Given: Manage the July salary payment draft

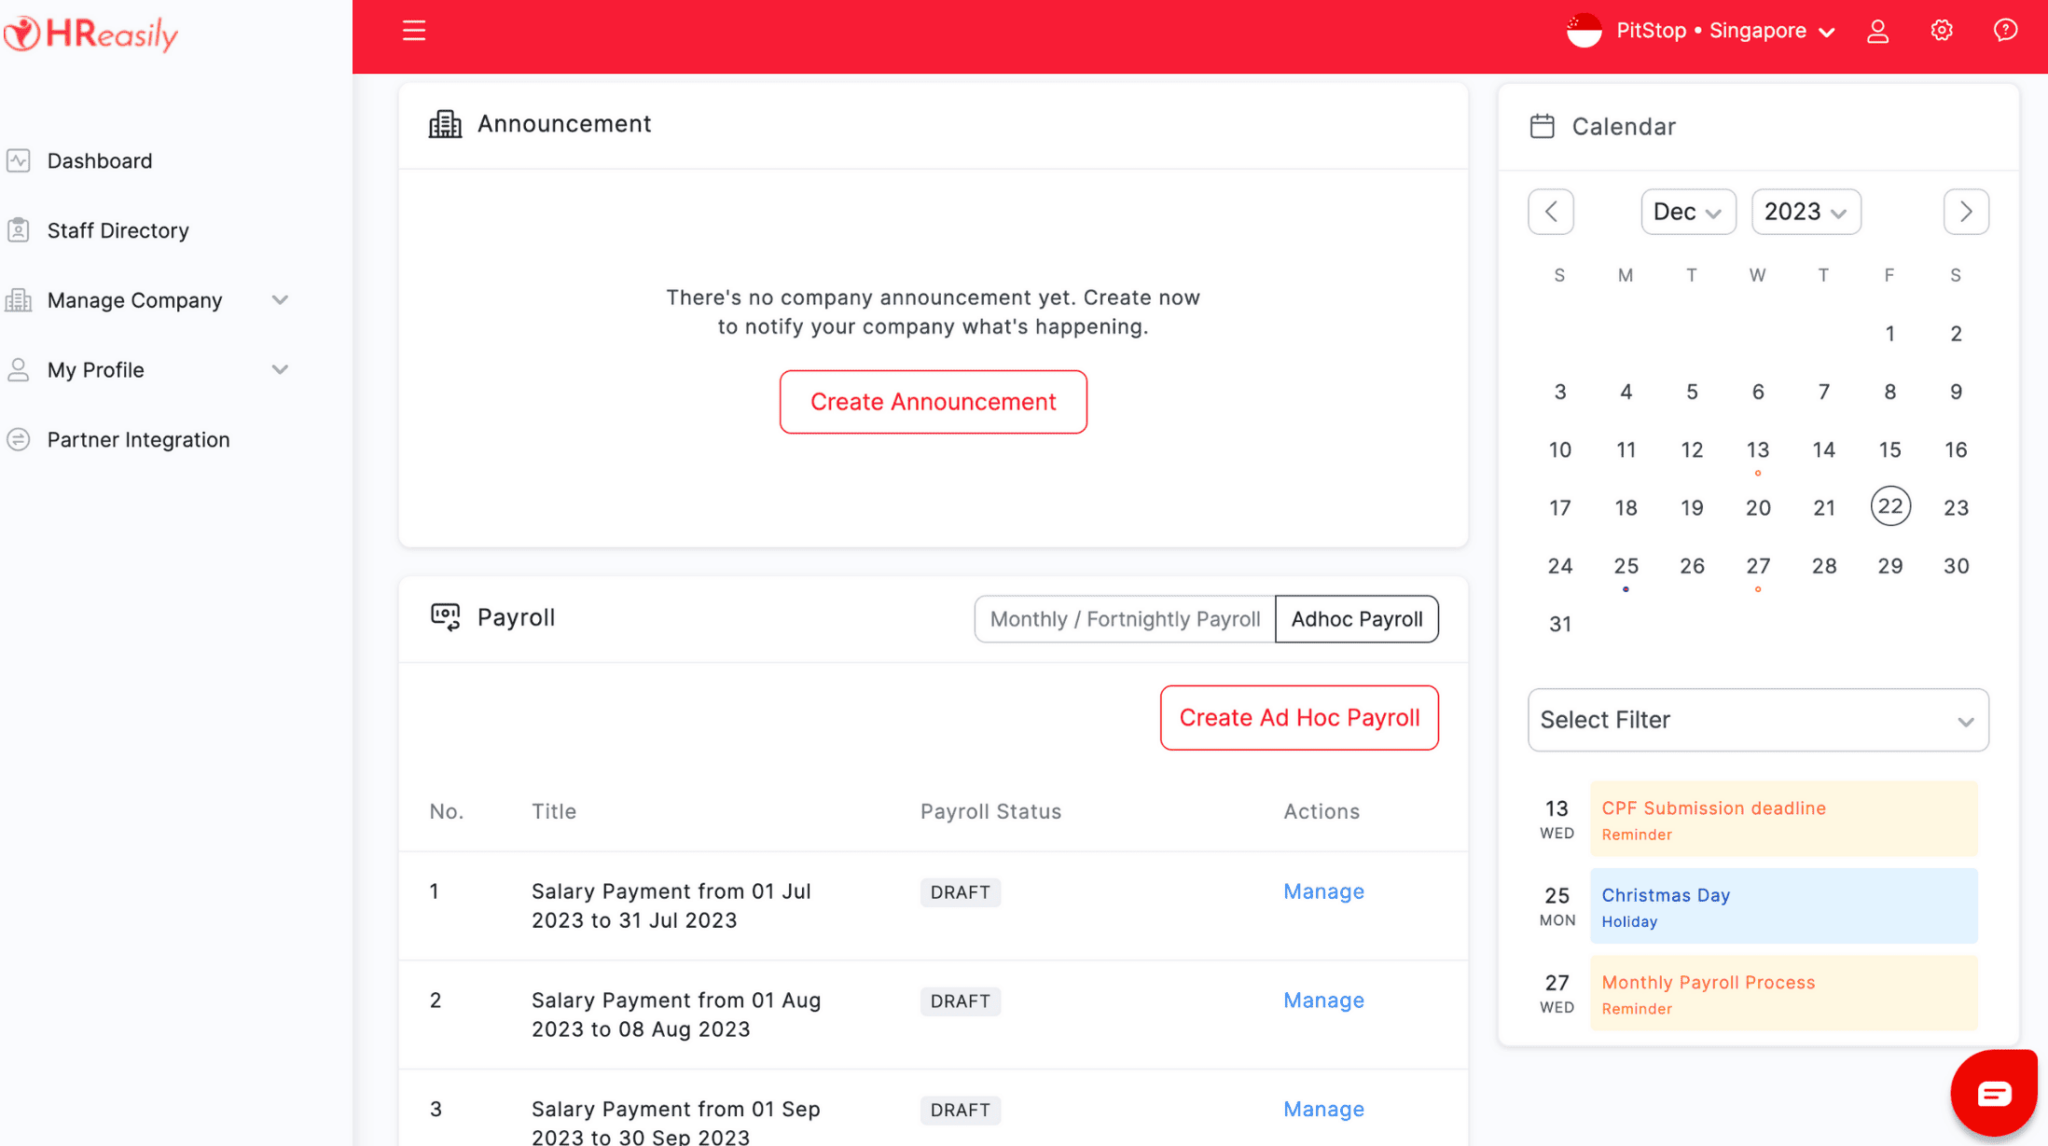Looking at the screenshot, I should (1323, 891).
